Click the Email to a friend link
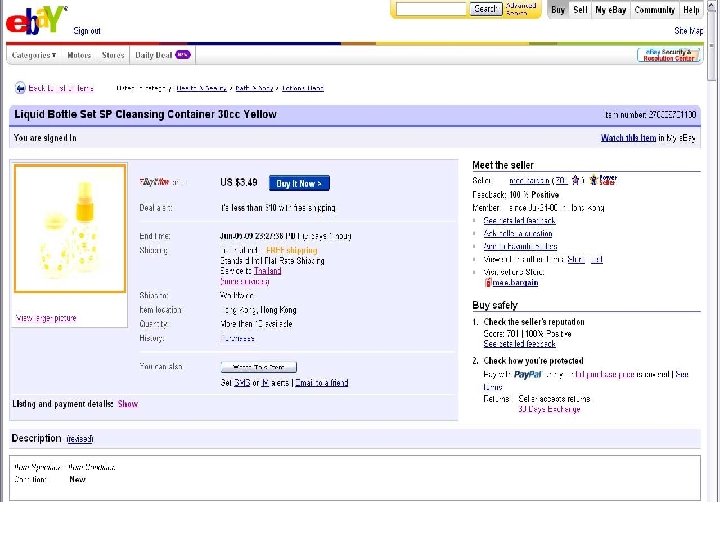The image size is (720, 540). pos(321,382)
